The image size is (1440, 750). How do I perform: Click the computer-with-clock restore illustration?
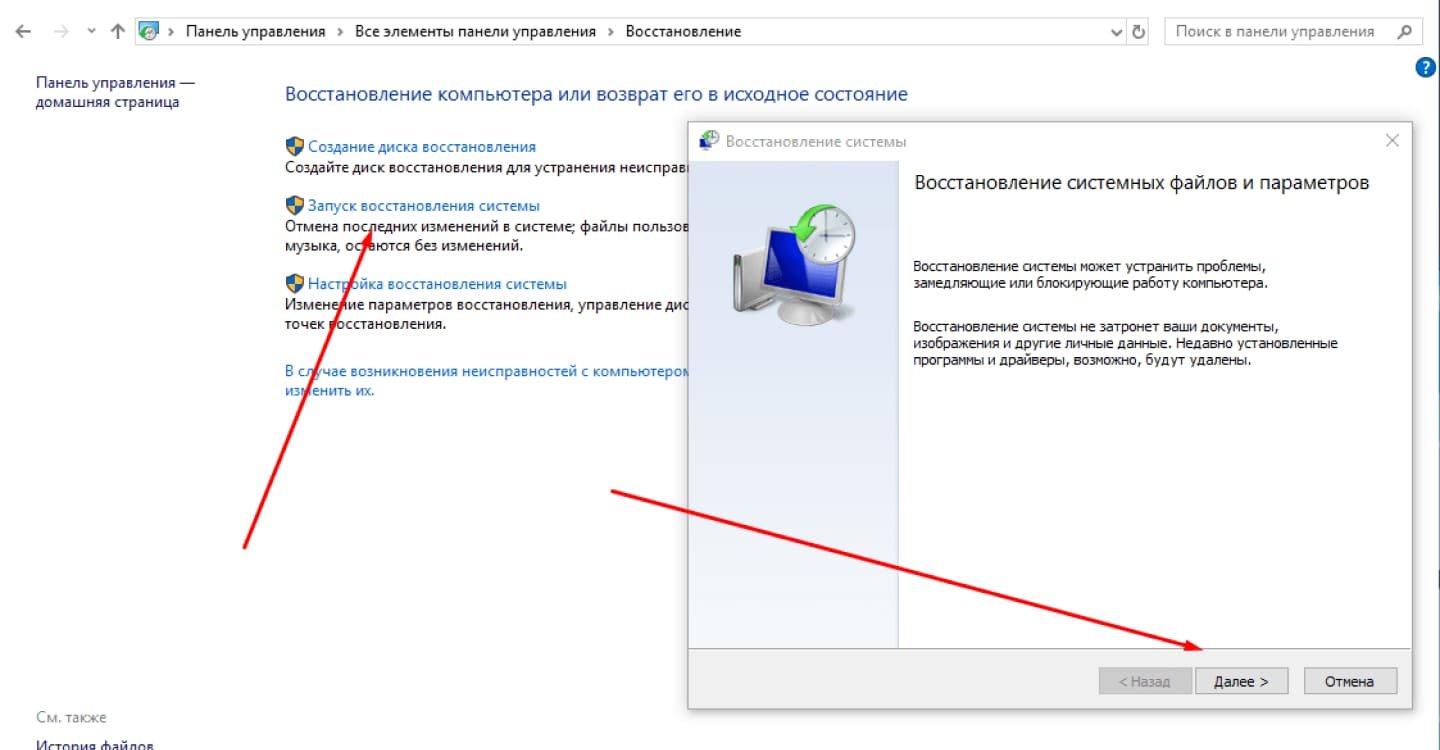(x=795, y=263)
